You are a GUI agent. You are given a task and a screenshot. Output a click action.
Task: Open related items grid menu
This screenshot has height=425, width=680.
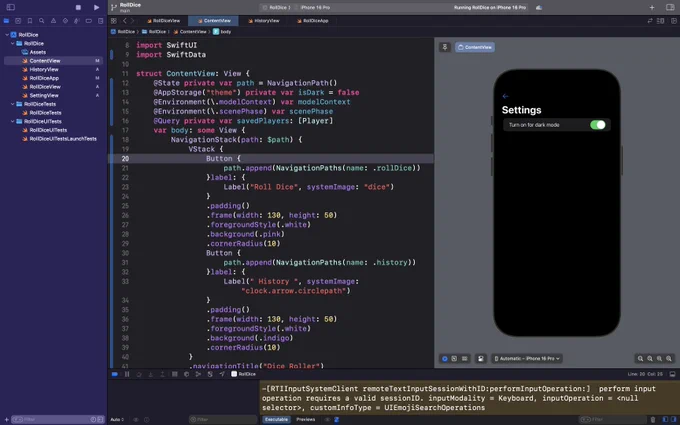(114, 20)
